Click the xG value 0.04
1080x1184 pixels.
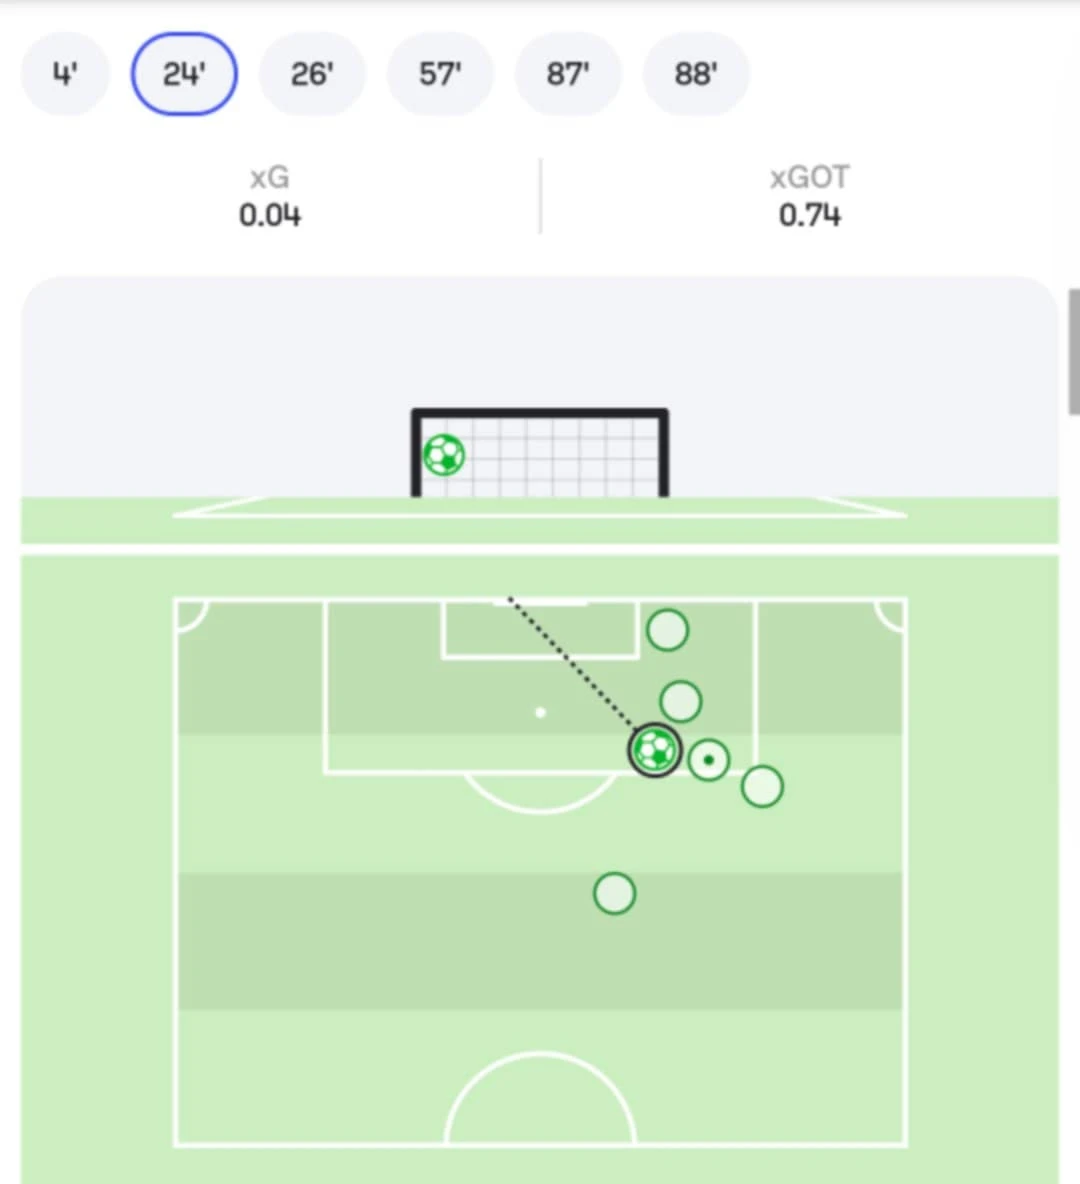tap(270, 215)
